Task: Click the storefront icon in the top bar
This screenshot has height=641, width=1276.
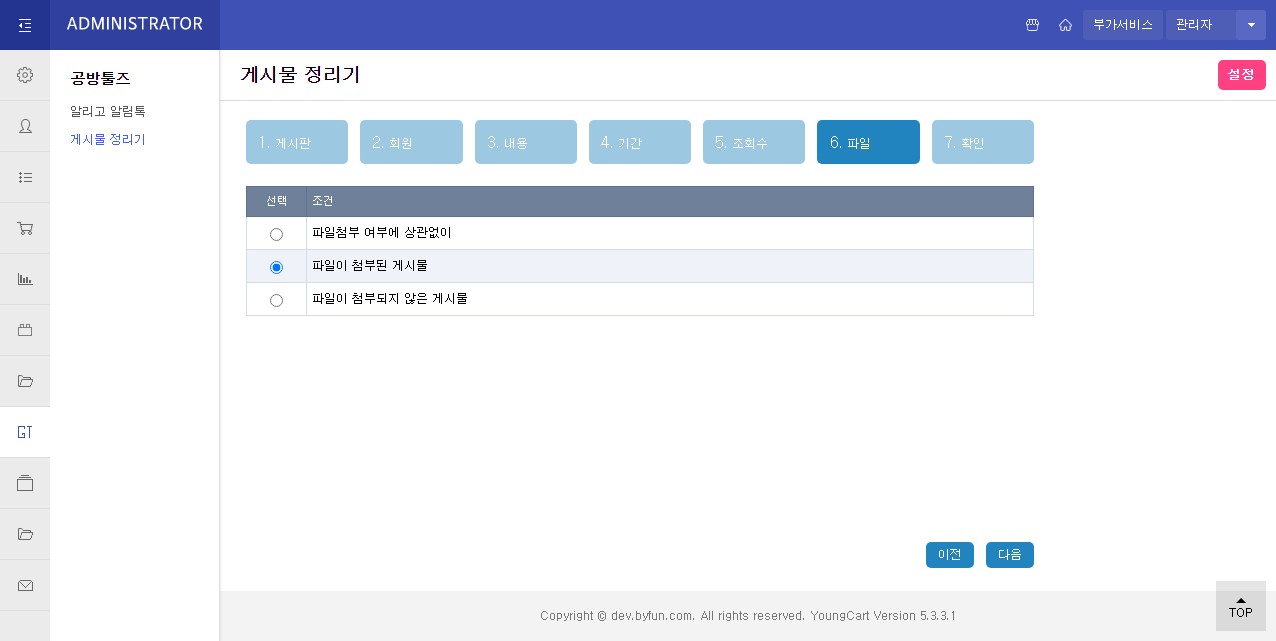Action: coord(1033,25)
